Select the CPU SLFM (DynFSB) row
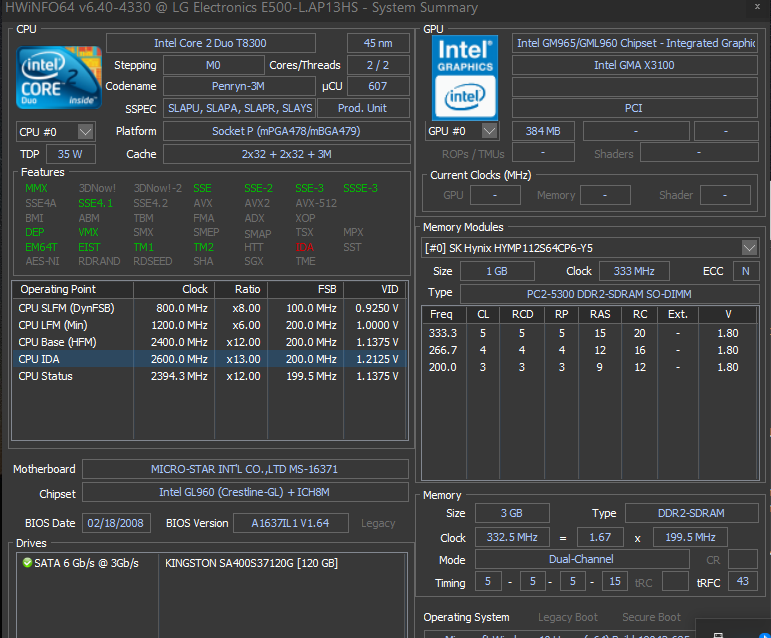Screen dimensions: 771x638 point(210,308)
